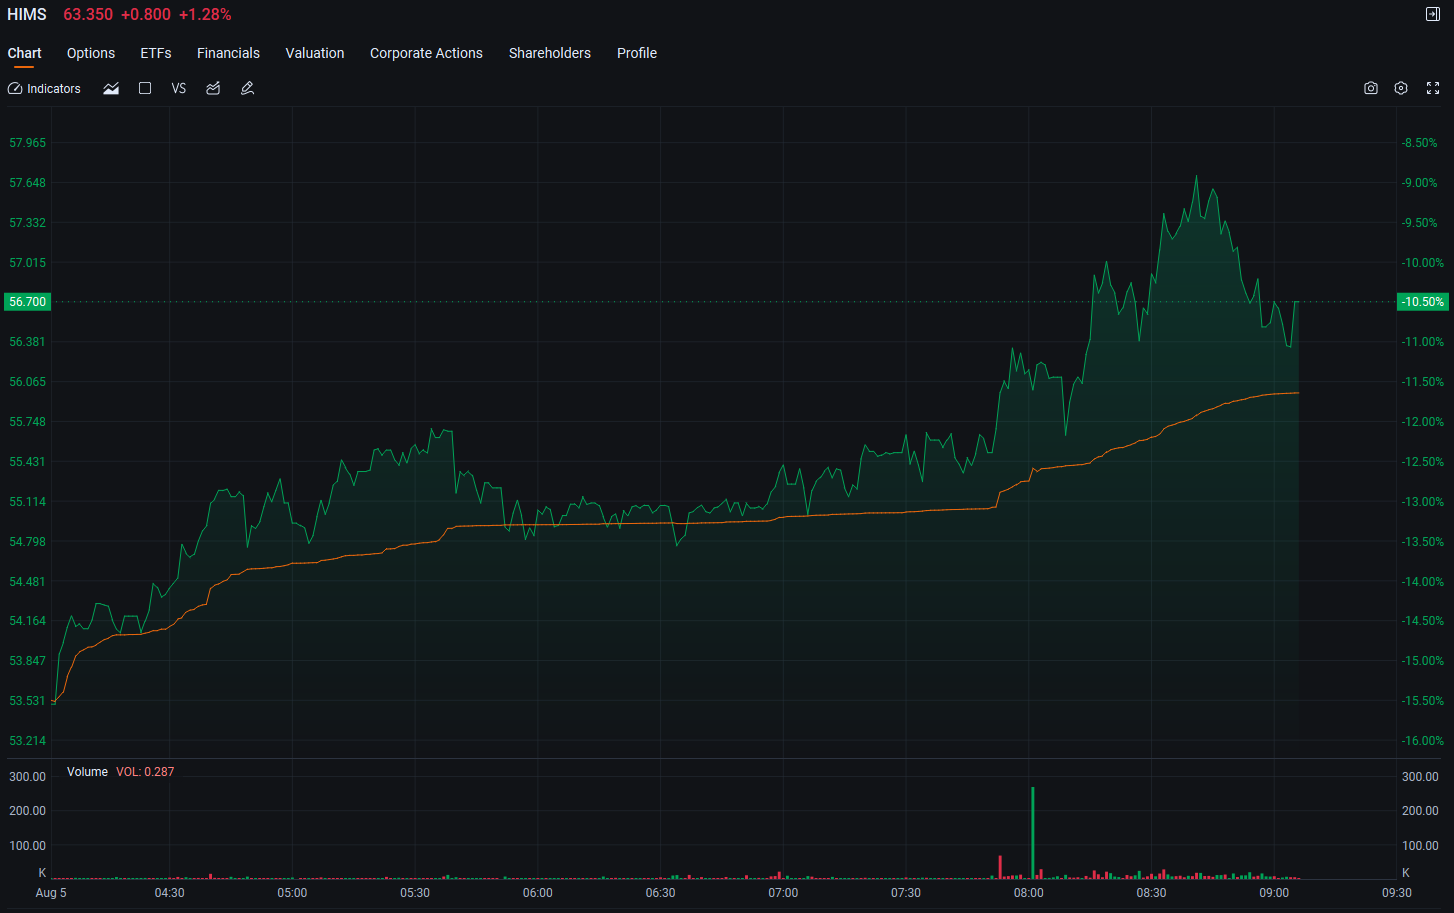Screen dimensions: 1454x913
Task: Click the chart overlay icon next to VS
Action: pos(213,89)
